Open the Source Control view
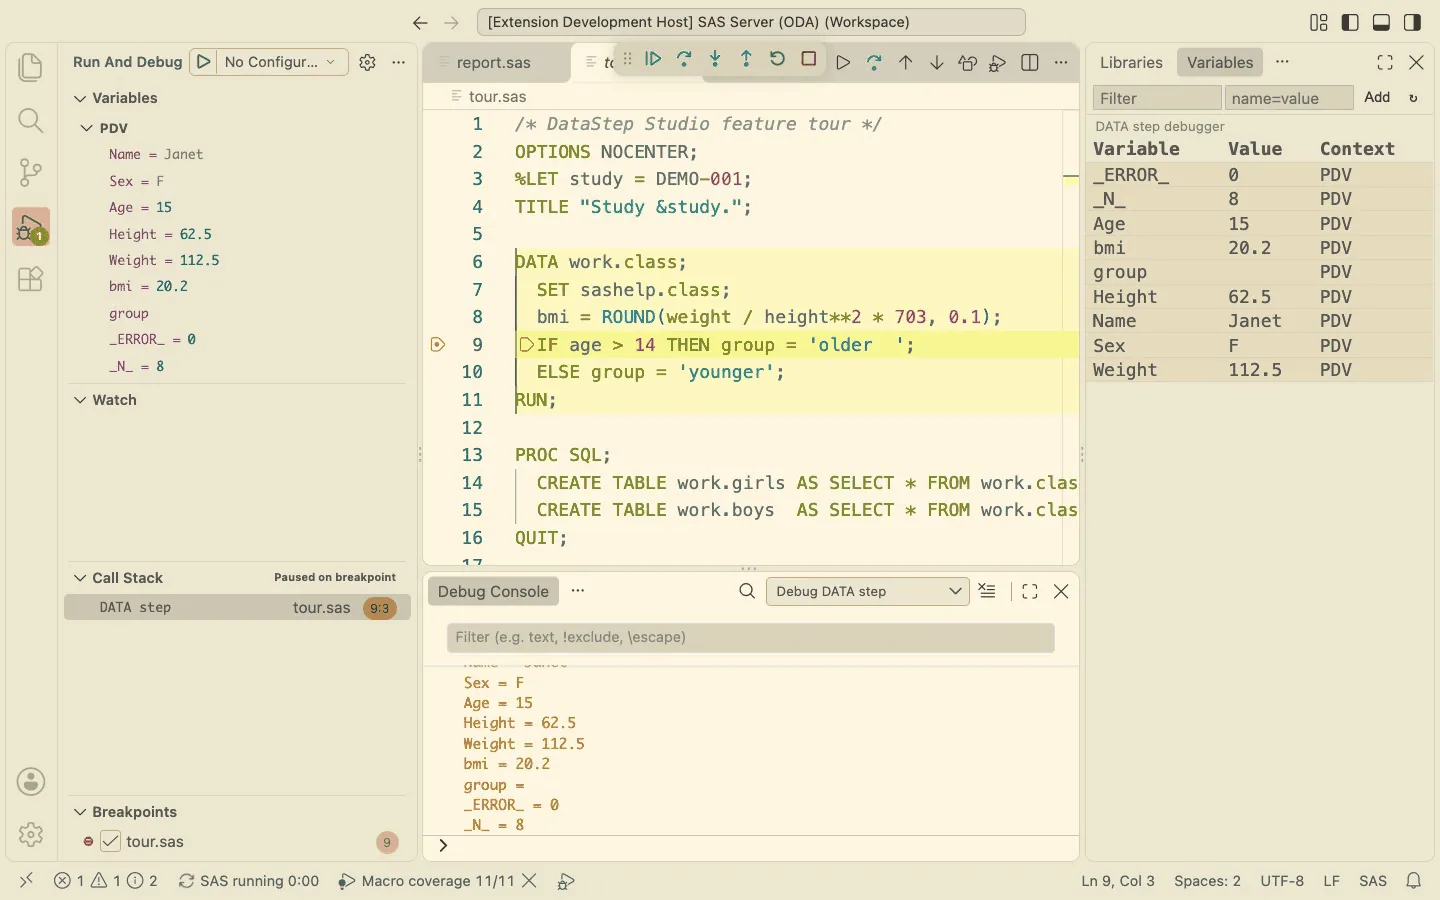 coord(31,173)
